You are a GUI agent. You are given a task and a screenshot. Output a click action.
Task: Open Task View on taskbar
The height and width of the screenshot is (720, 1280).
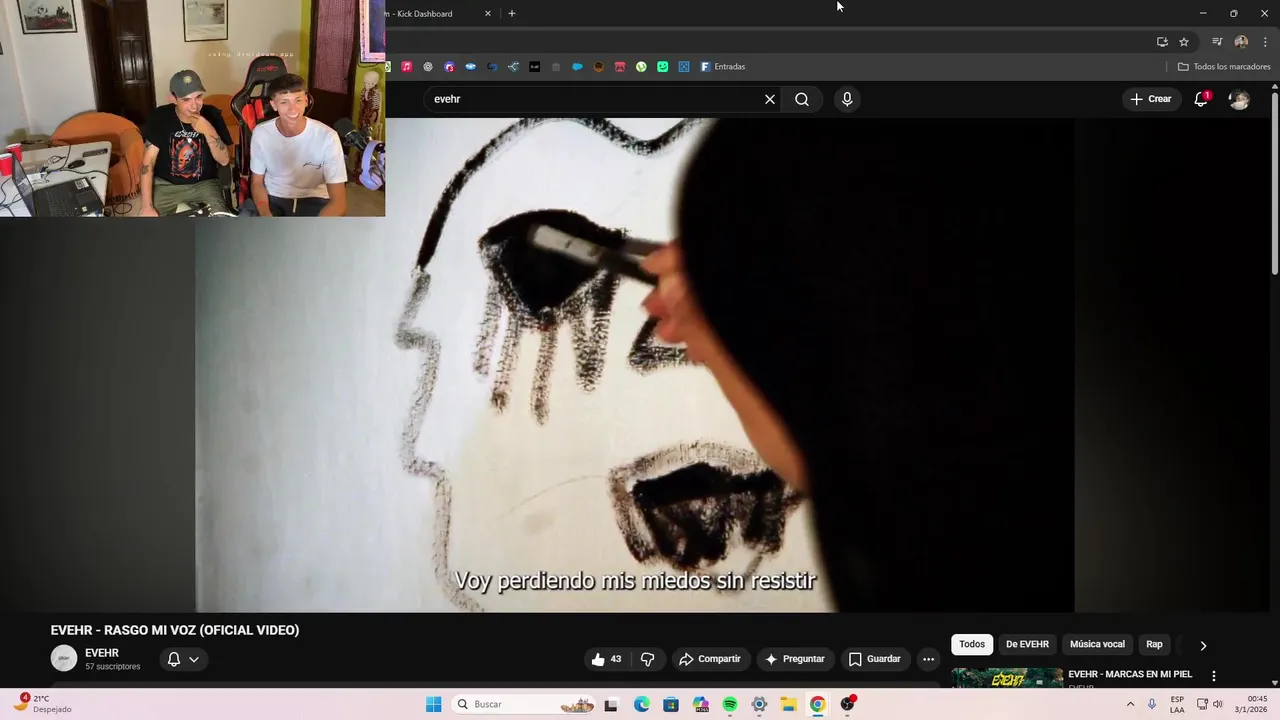click(x=611, y=704)
